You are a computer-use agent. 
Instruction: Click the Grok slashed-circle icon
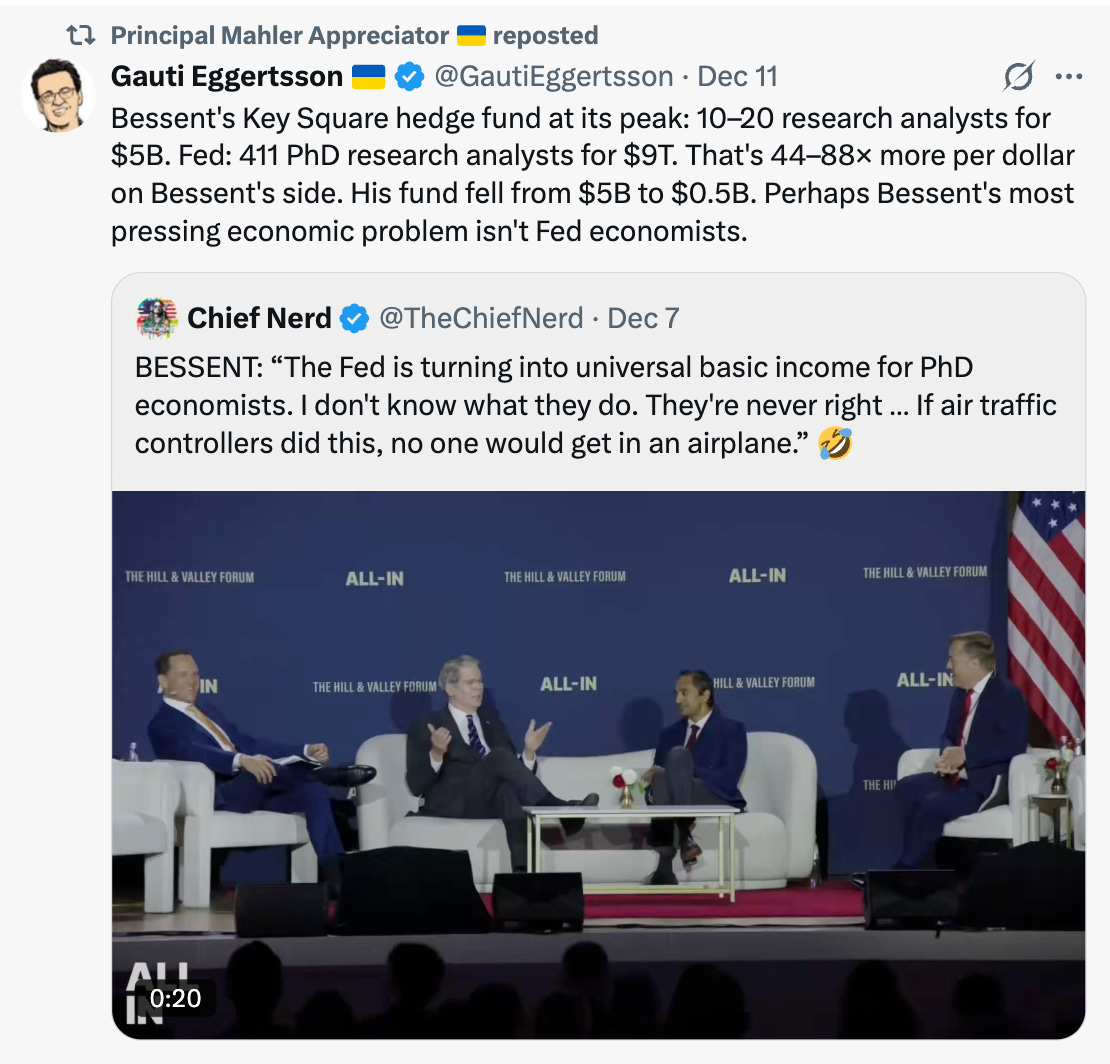pos(1018,76)
